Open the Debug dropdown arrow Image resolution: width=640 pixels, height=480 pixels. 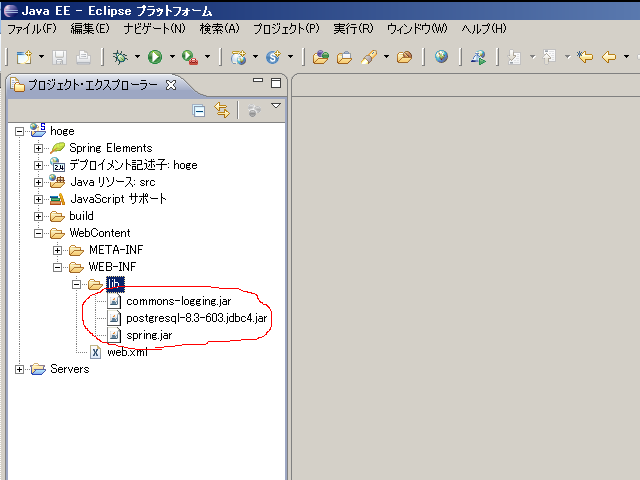point(137,57)
